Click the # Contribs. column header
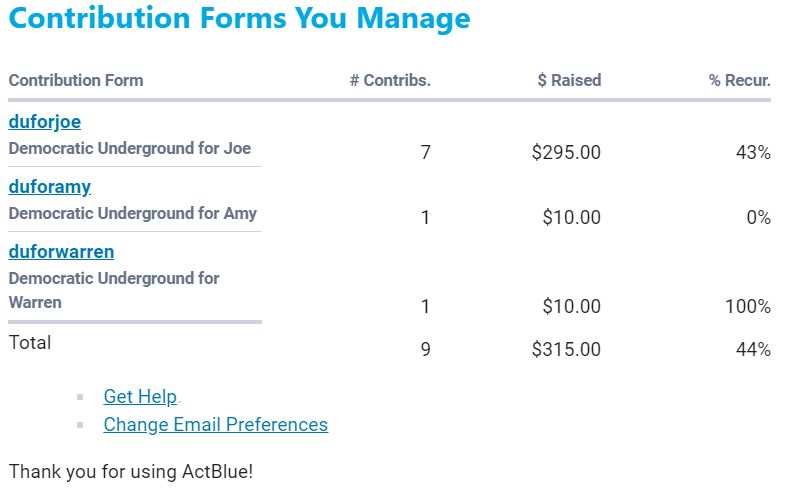 [x=390, y=80]
